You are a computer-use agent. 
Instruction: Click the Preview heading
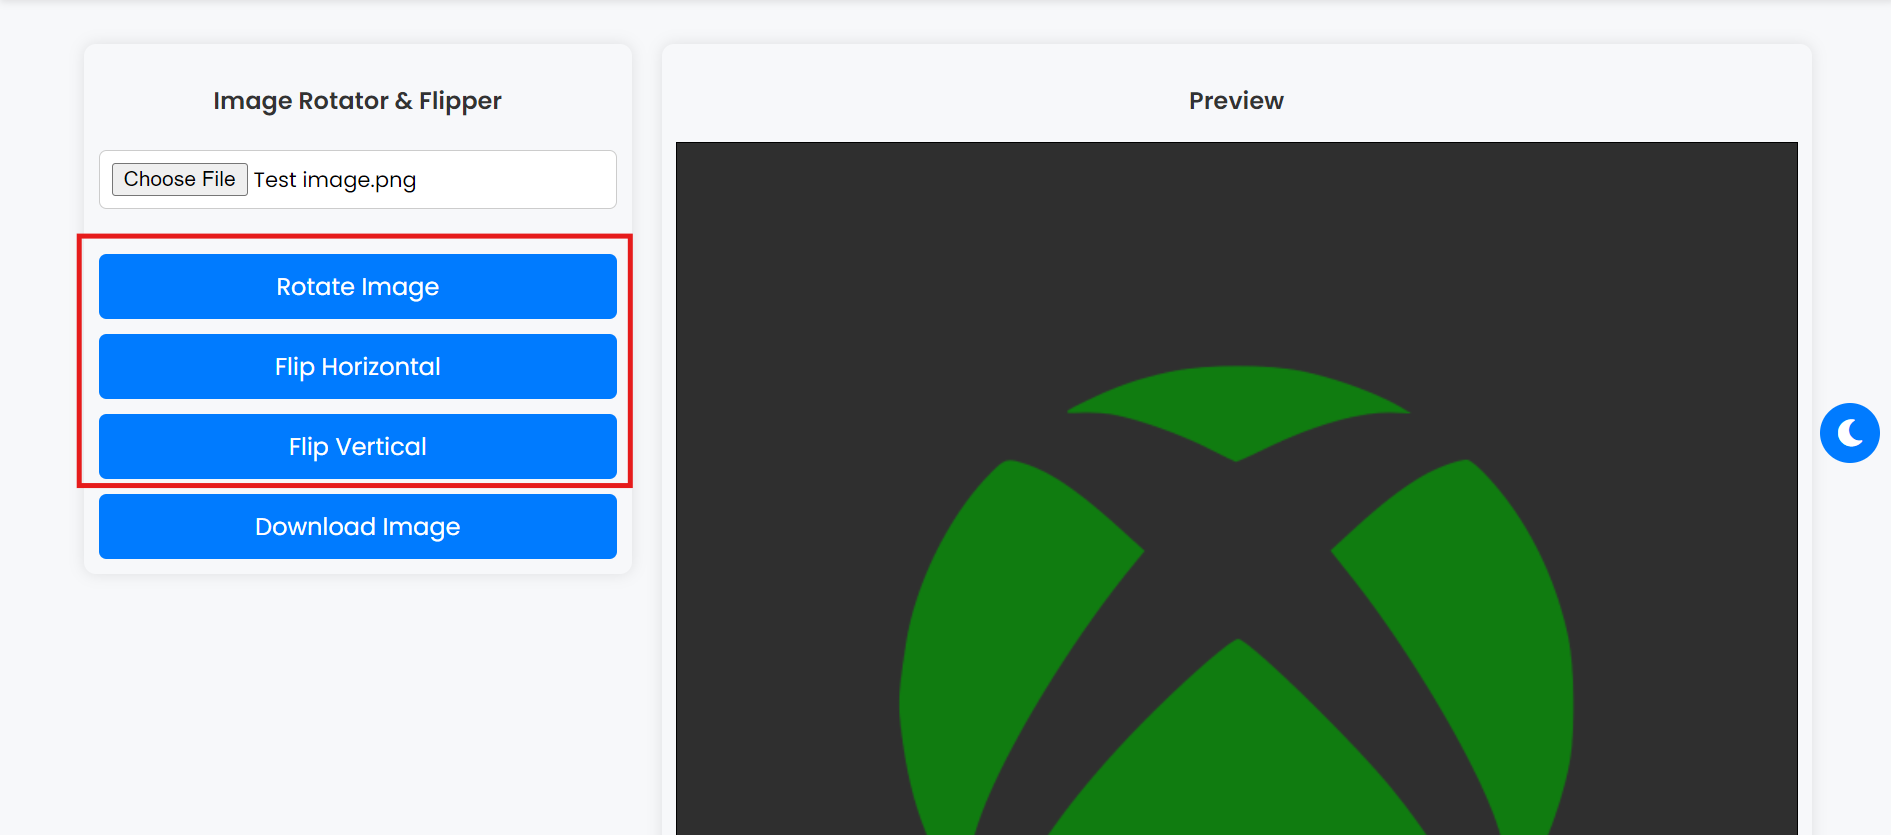coord(1236,101)
